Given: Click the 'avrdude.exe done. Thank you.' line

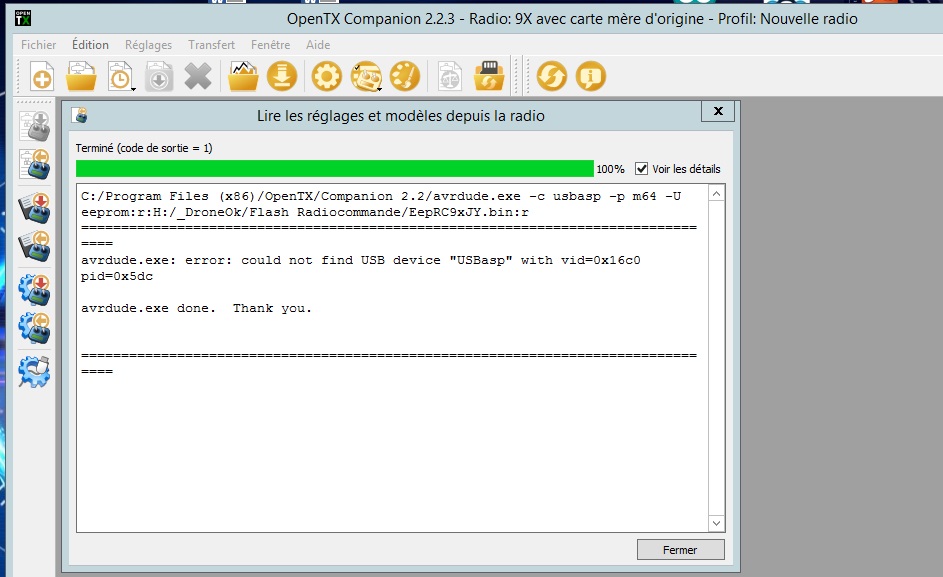Looking at the screenshot, I should 197,308.
